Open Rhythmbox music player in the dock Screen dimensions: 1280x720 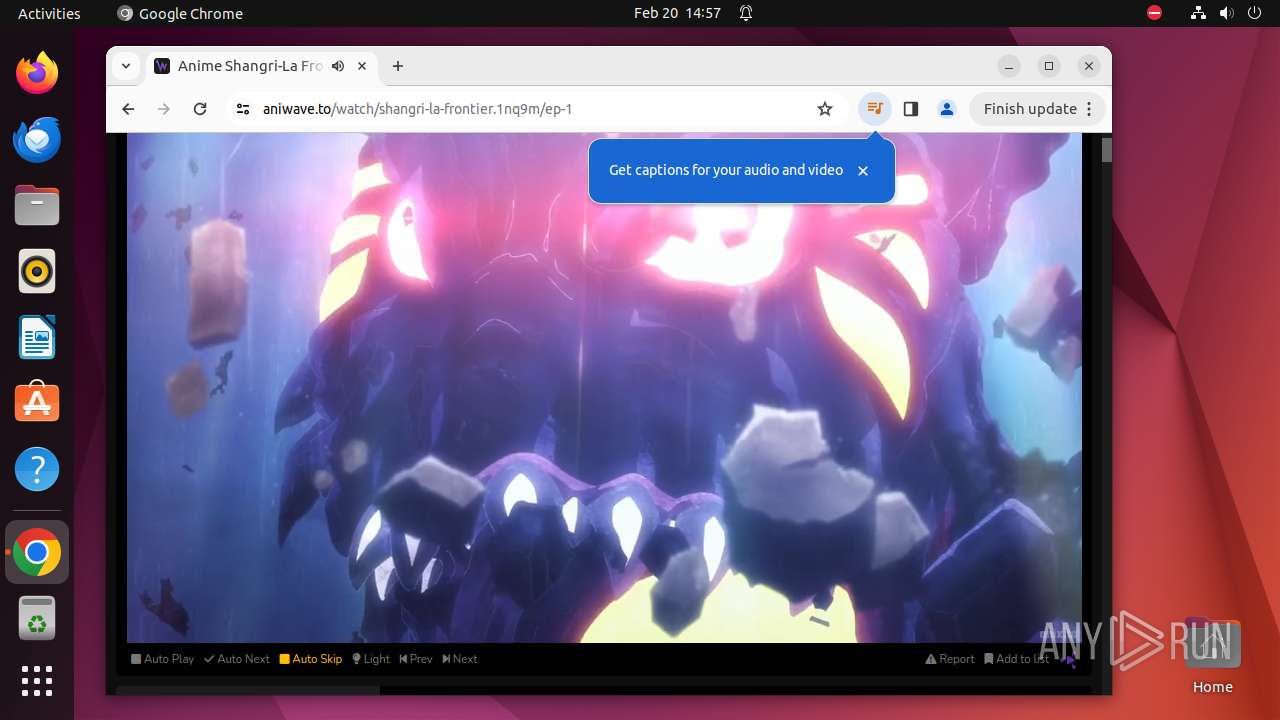37,272
